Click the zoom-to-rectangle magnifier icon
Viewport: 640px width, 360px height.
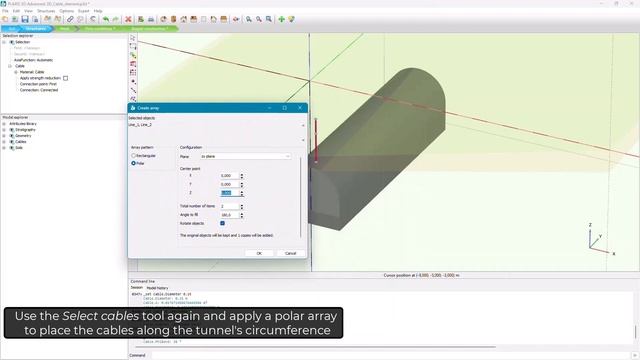coord(269,19)
